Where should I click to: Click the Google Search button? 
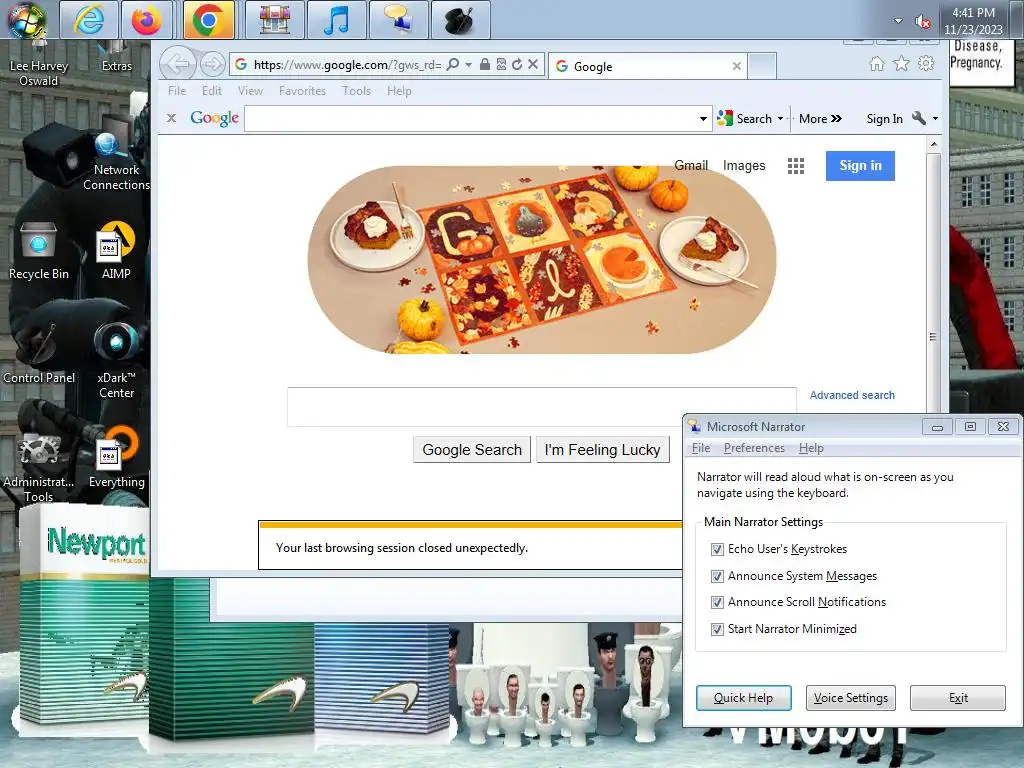(x=472, y=450)
